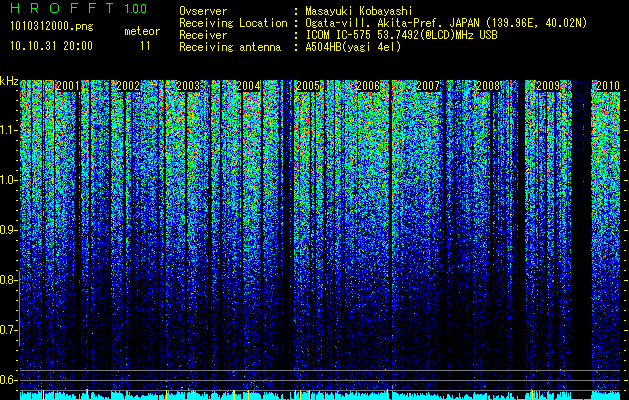Image resolution: width=629 pixels, height=400 pixels.
Task: Click the 2007 time marker
Action: [x=428, y=86]
